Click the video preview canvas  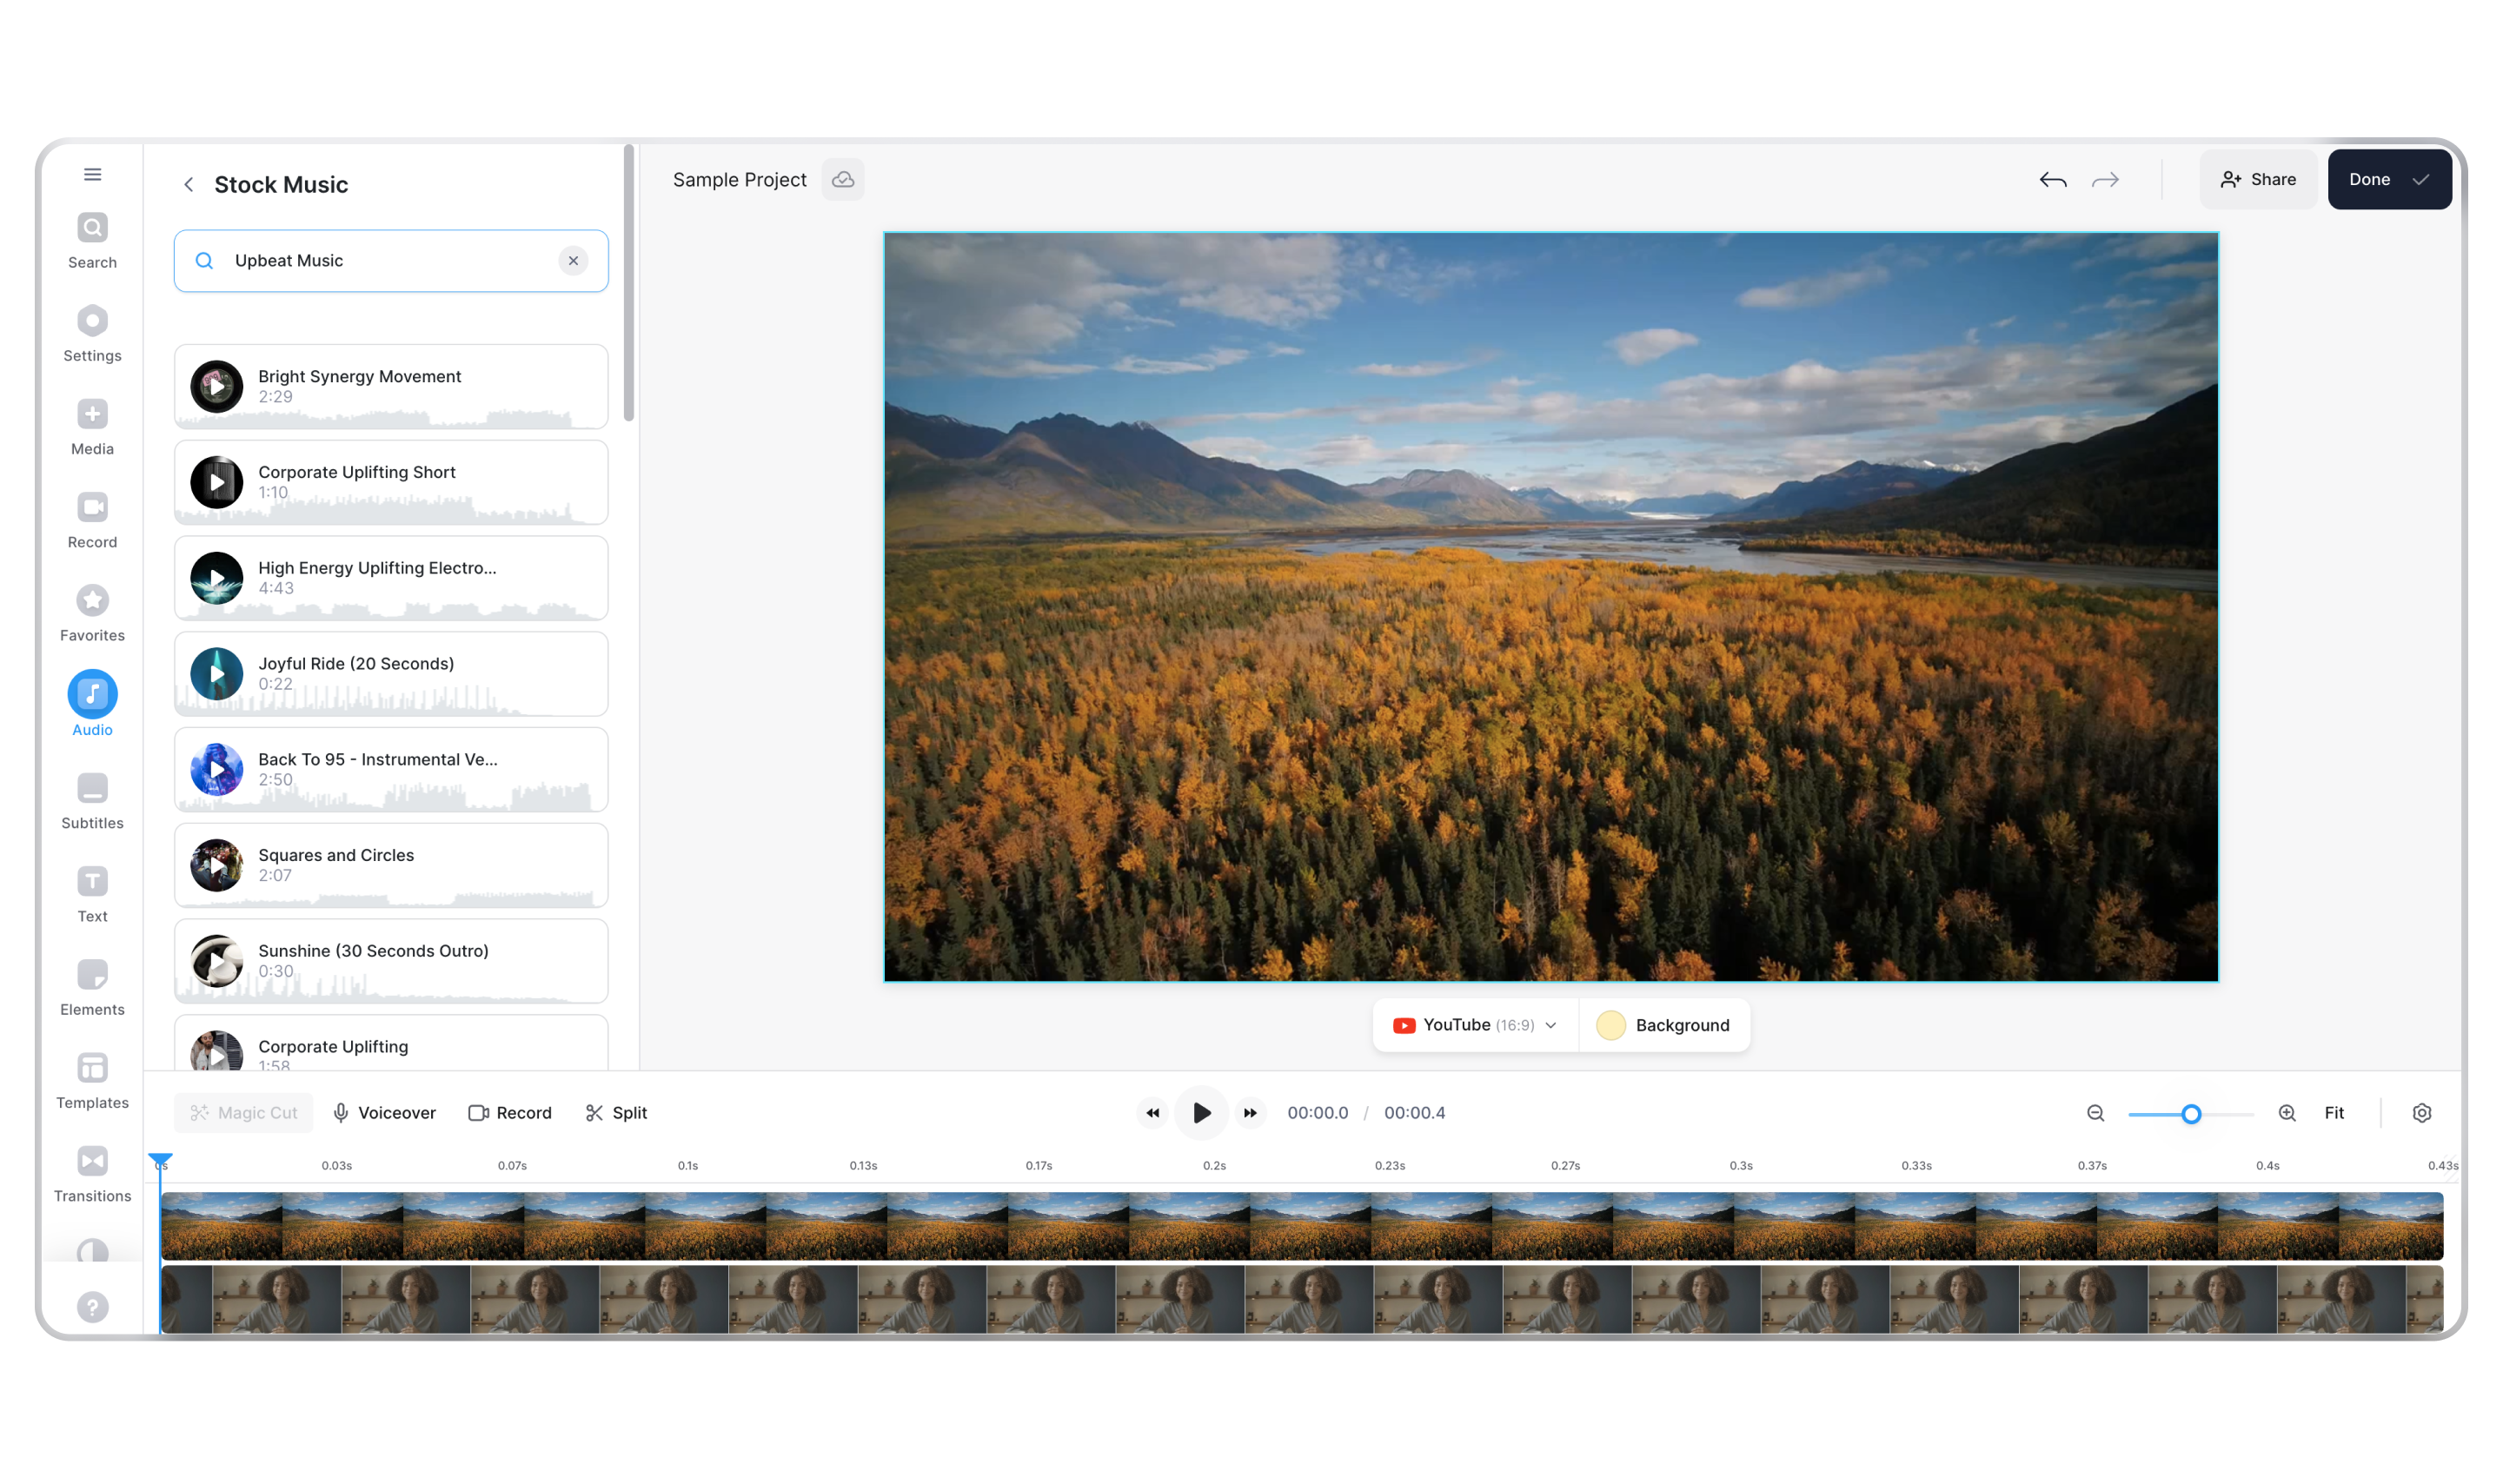pos(1550,606)
